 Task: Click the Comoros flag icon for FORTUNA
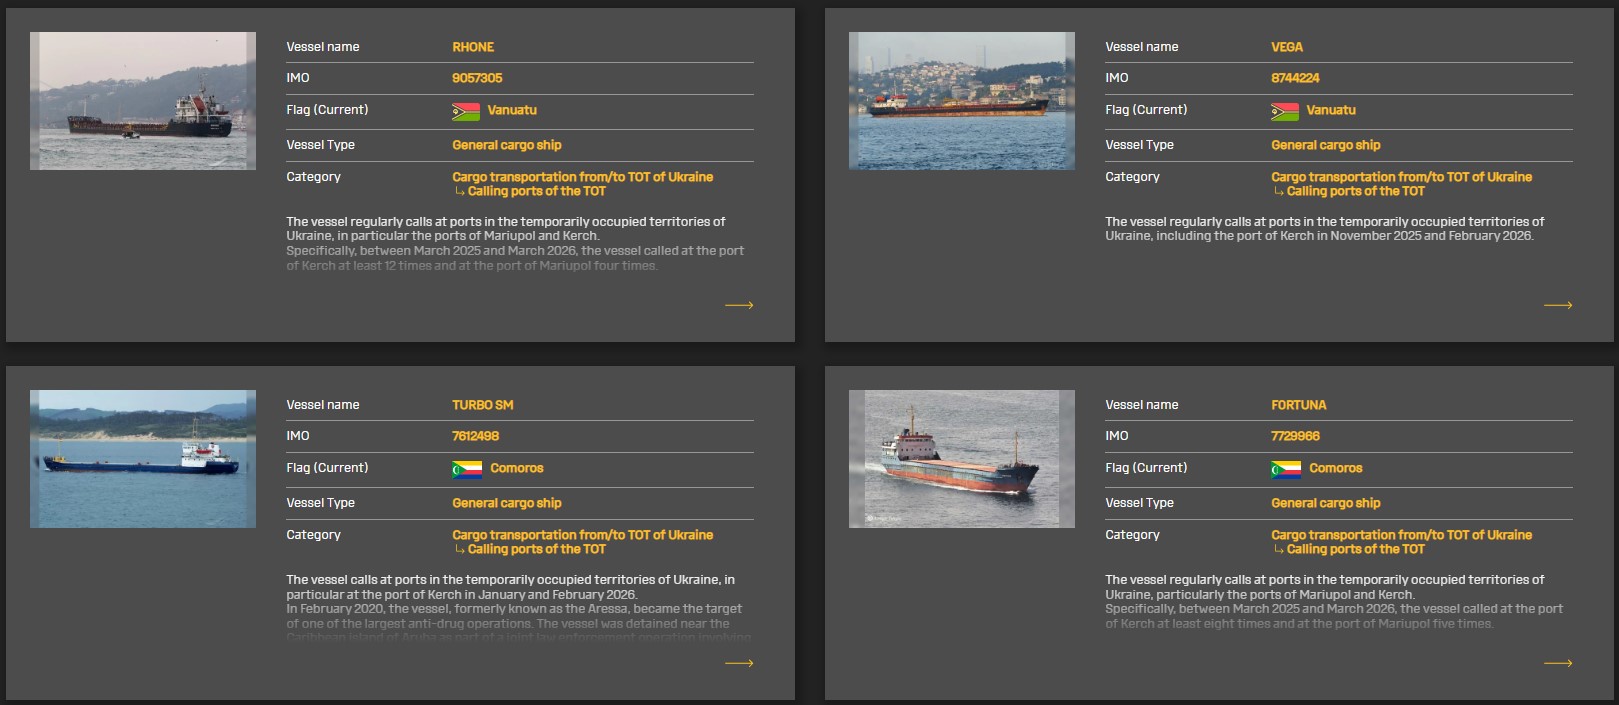point(1286,469)
